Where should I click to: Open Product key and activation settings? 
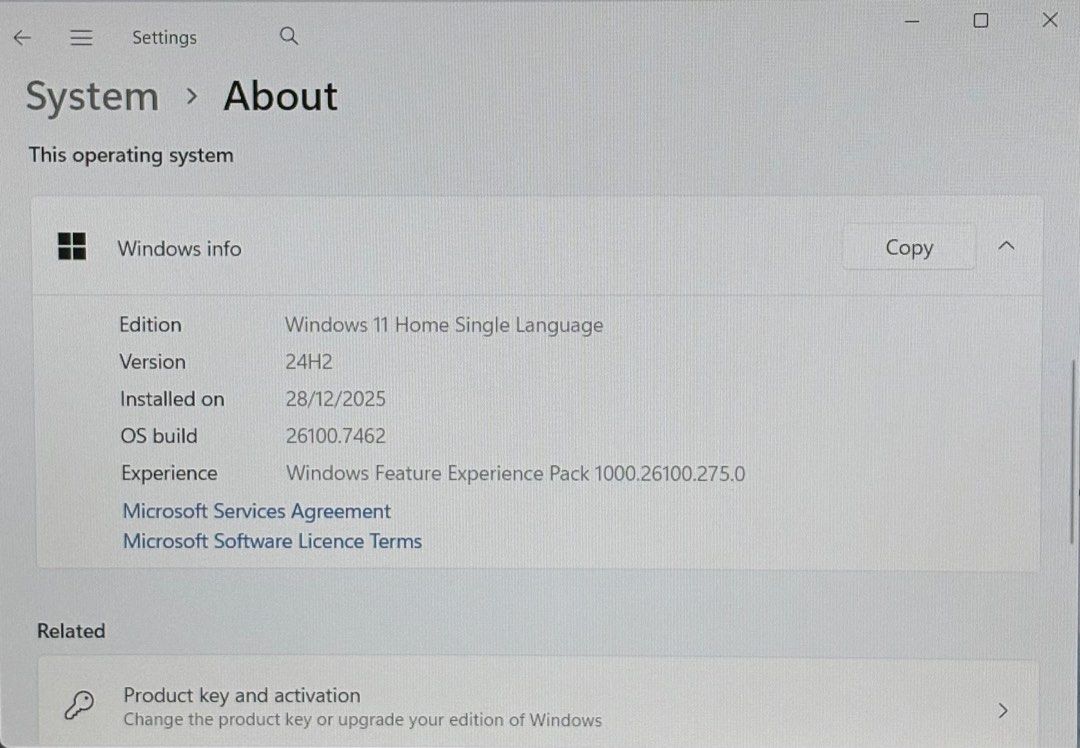241,695
